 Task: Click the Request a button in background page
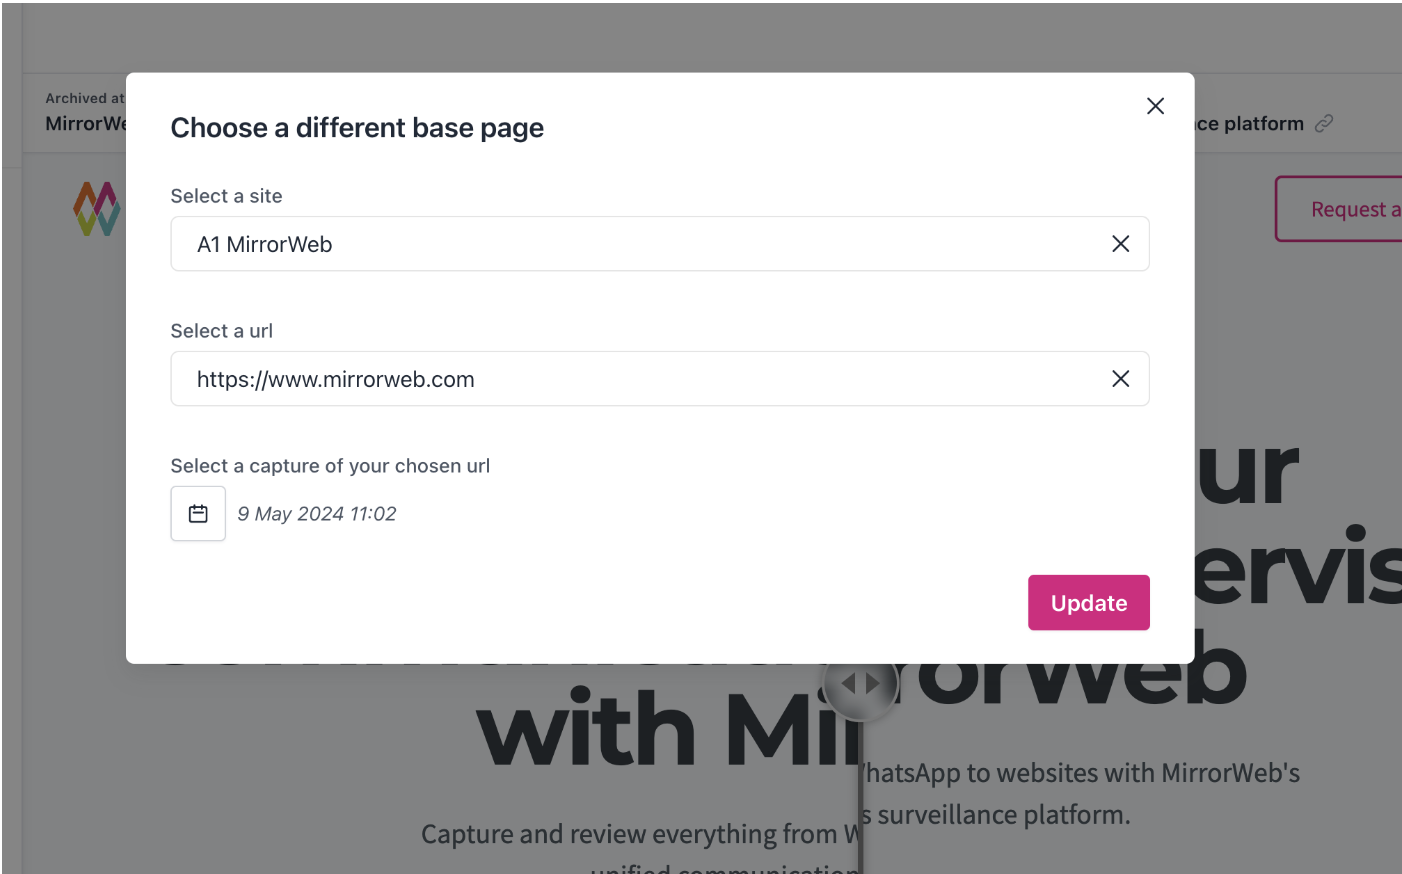pos(1339,209)
